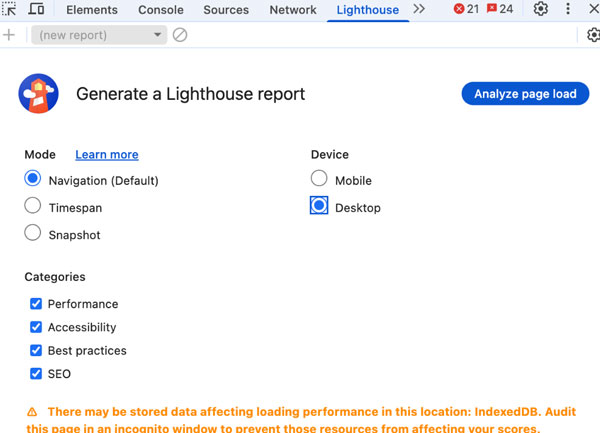Add a new Lighthouse report with plus icon
Screen dimensions: 600x433
pyautogui.click(x=9, y=35)
